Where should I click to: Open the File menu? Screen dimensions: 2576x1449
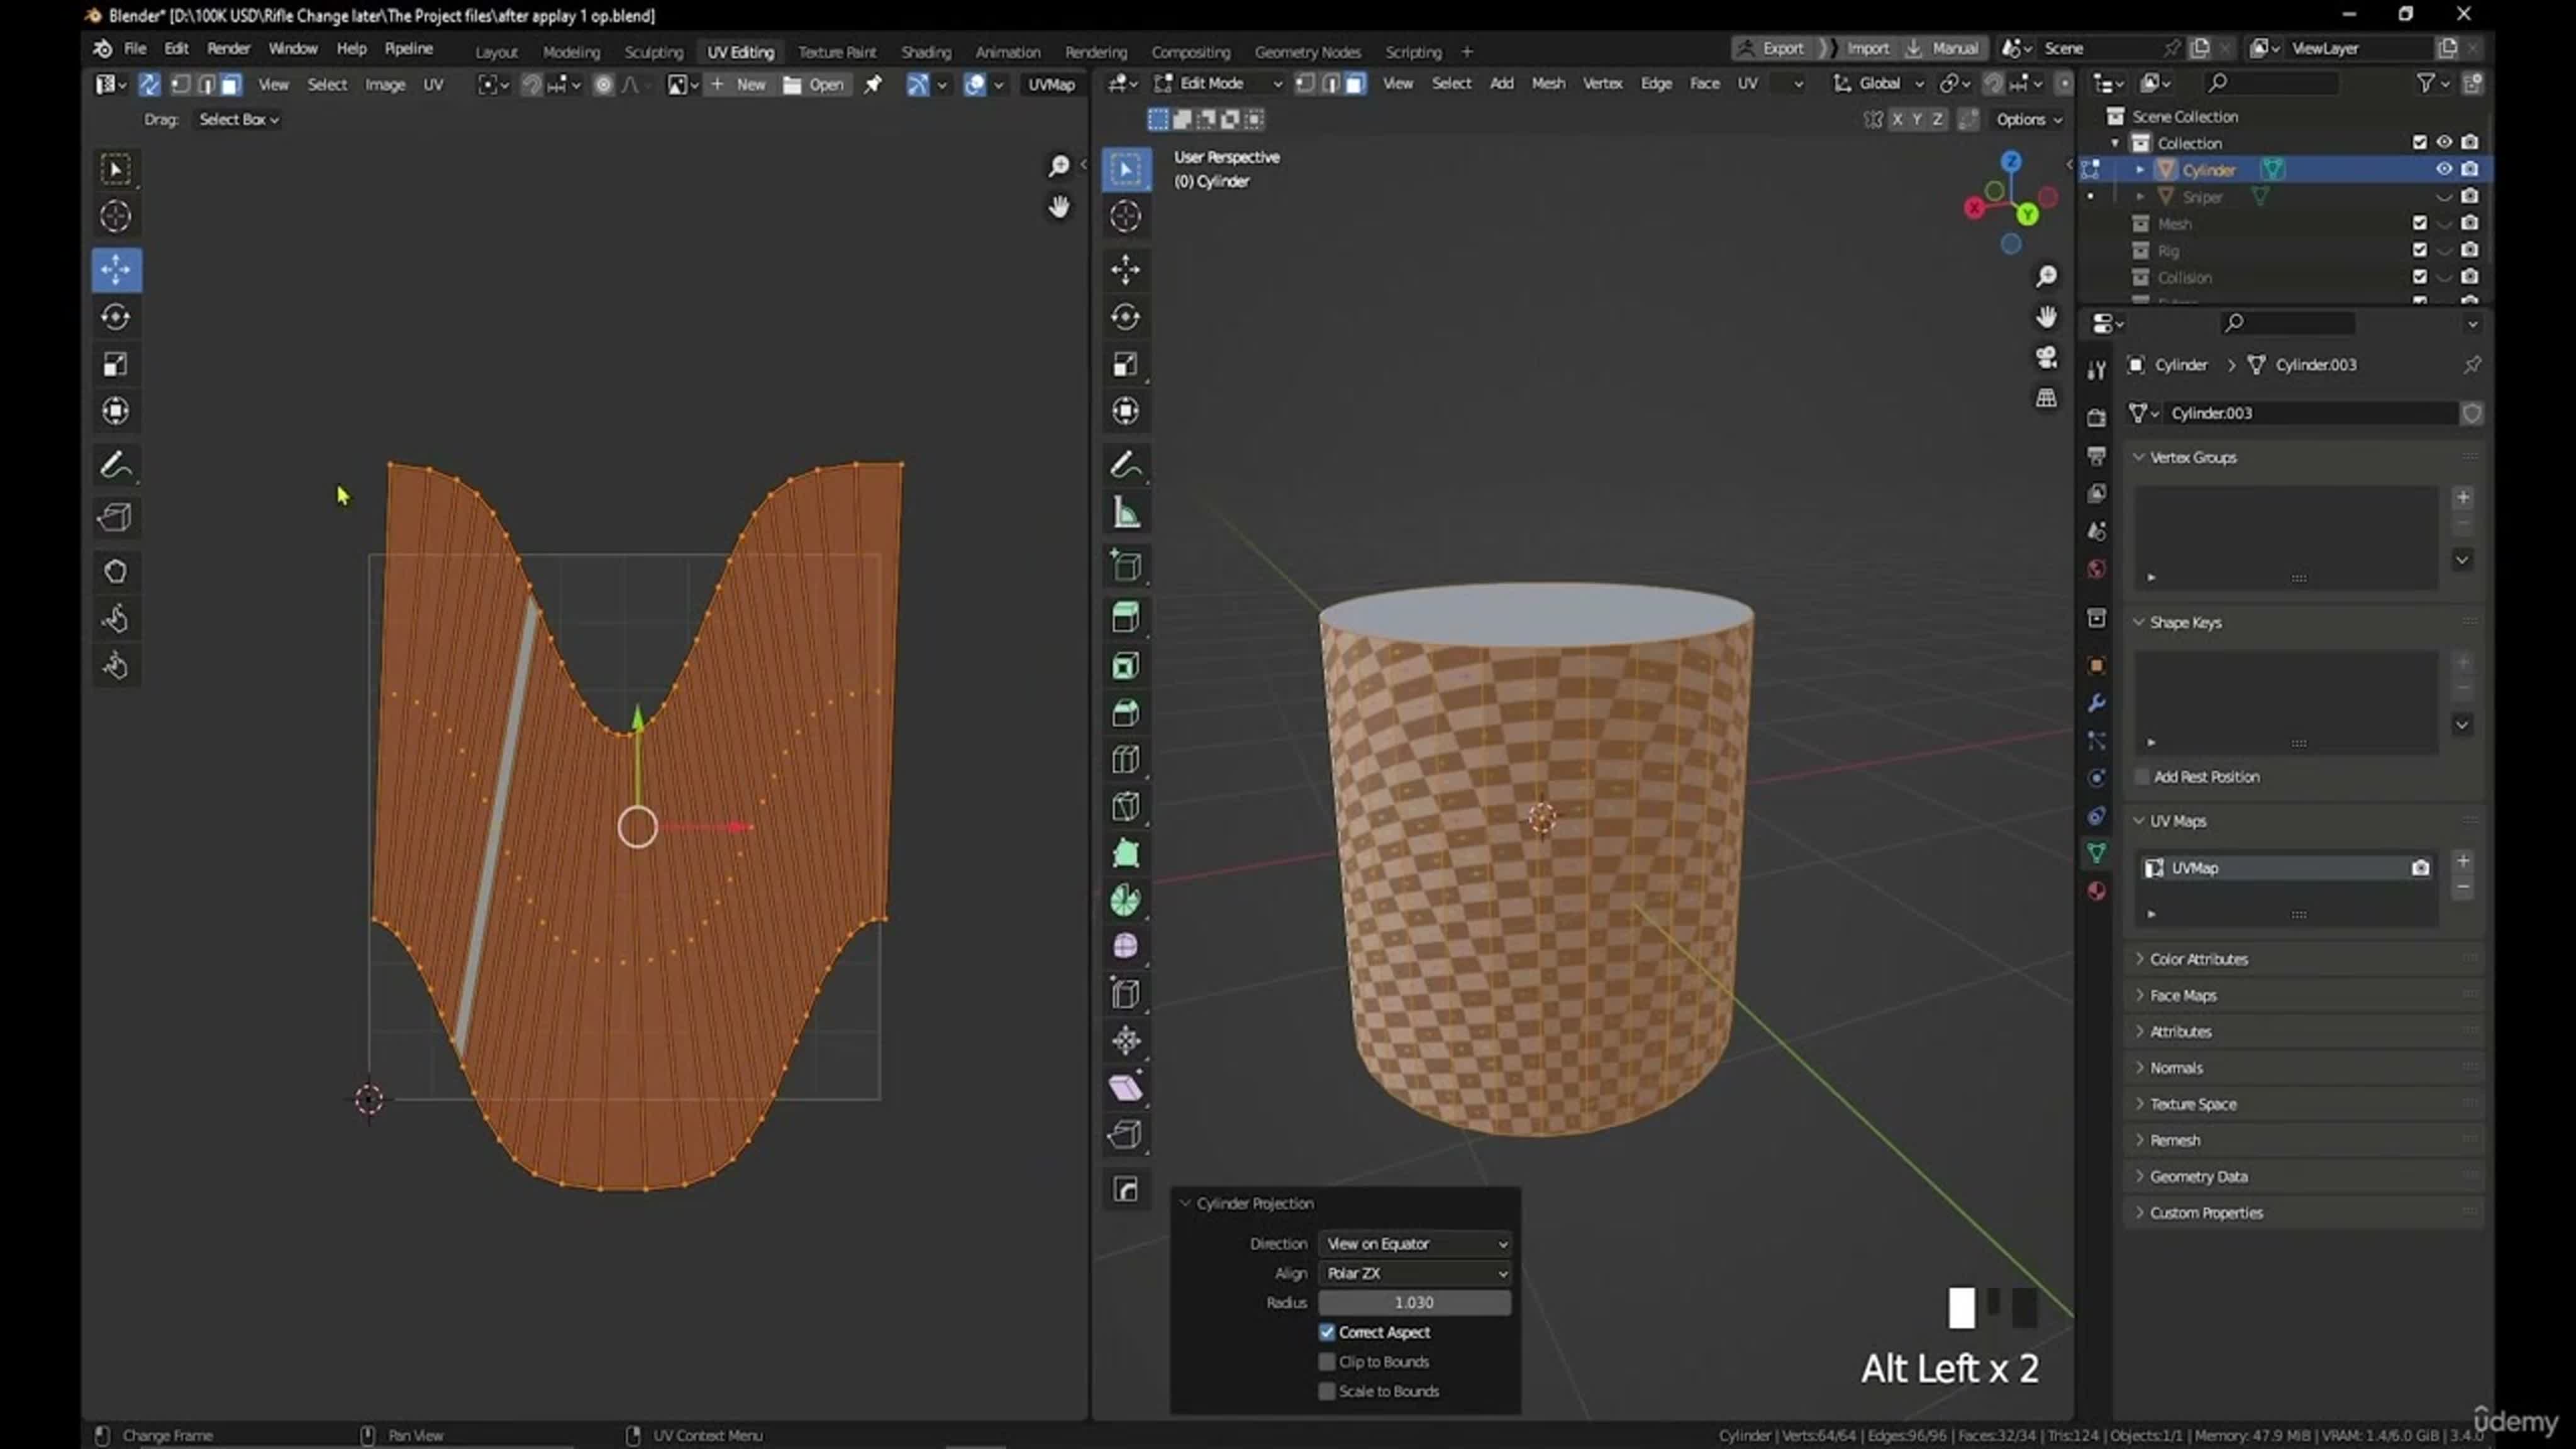134,49
